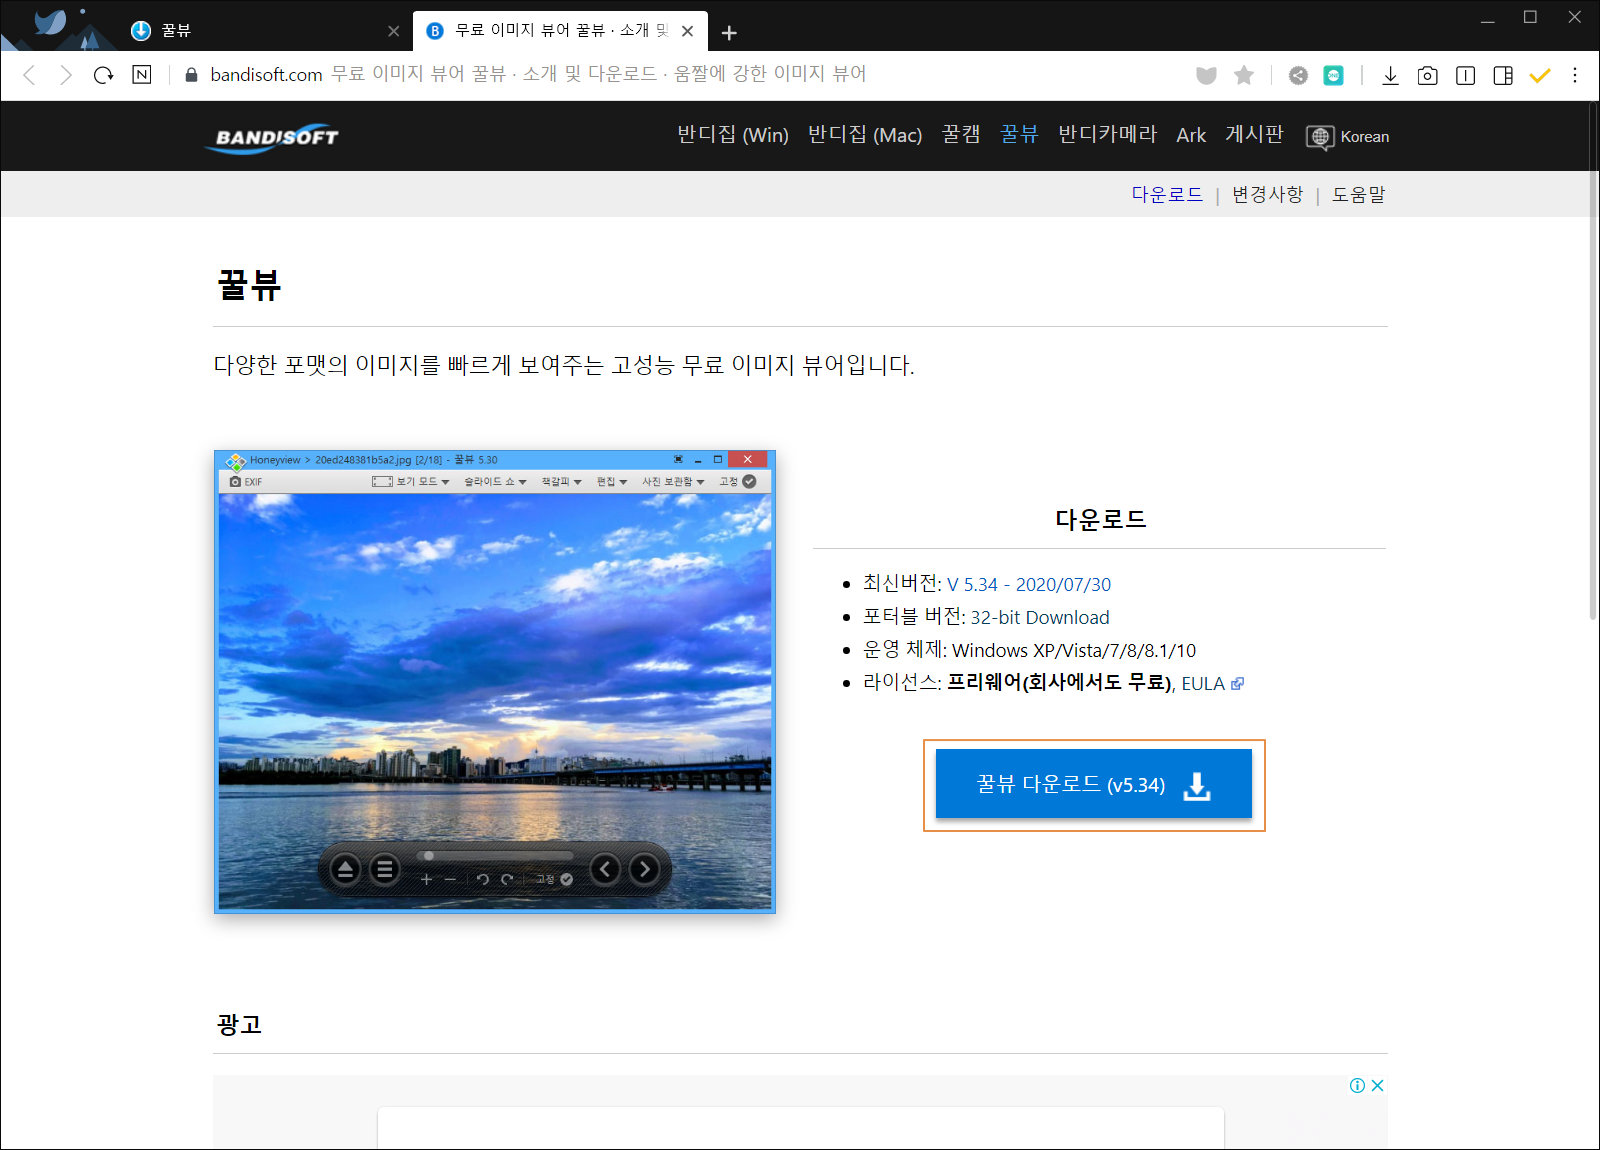Close the 무료 이미지 뷰어 꿀뷰 tab

(x=687, y=31)
